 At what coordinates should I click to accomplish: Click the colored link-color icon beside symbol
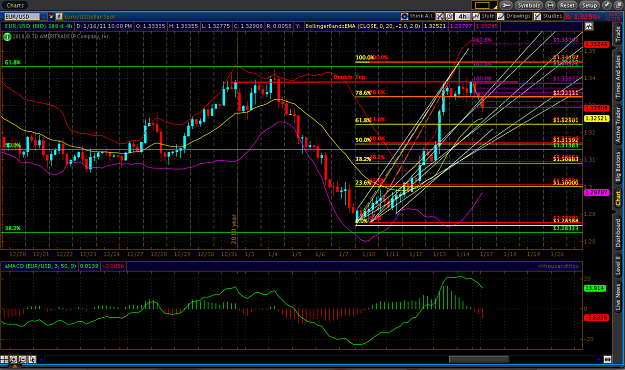(51, 16)
